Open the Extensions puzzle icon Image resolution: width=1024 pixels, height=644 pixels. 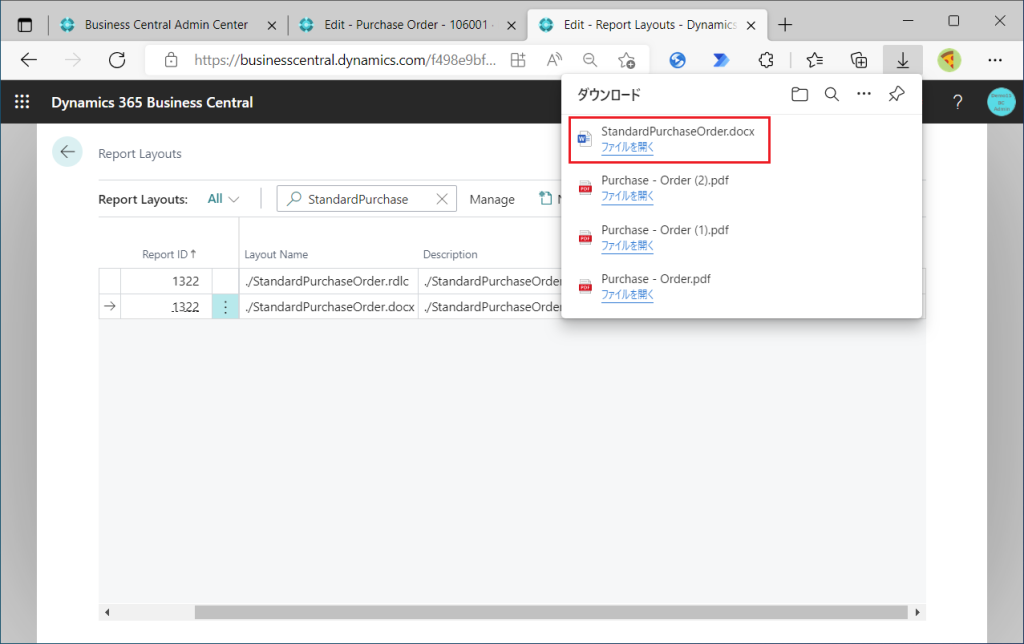[x=765, y=60]
